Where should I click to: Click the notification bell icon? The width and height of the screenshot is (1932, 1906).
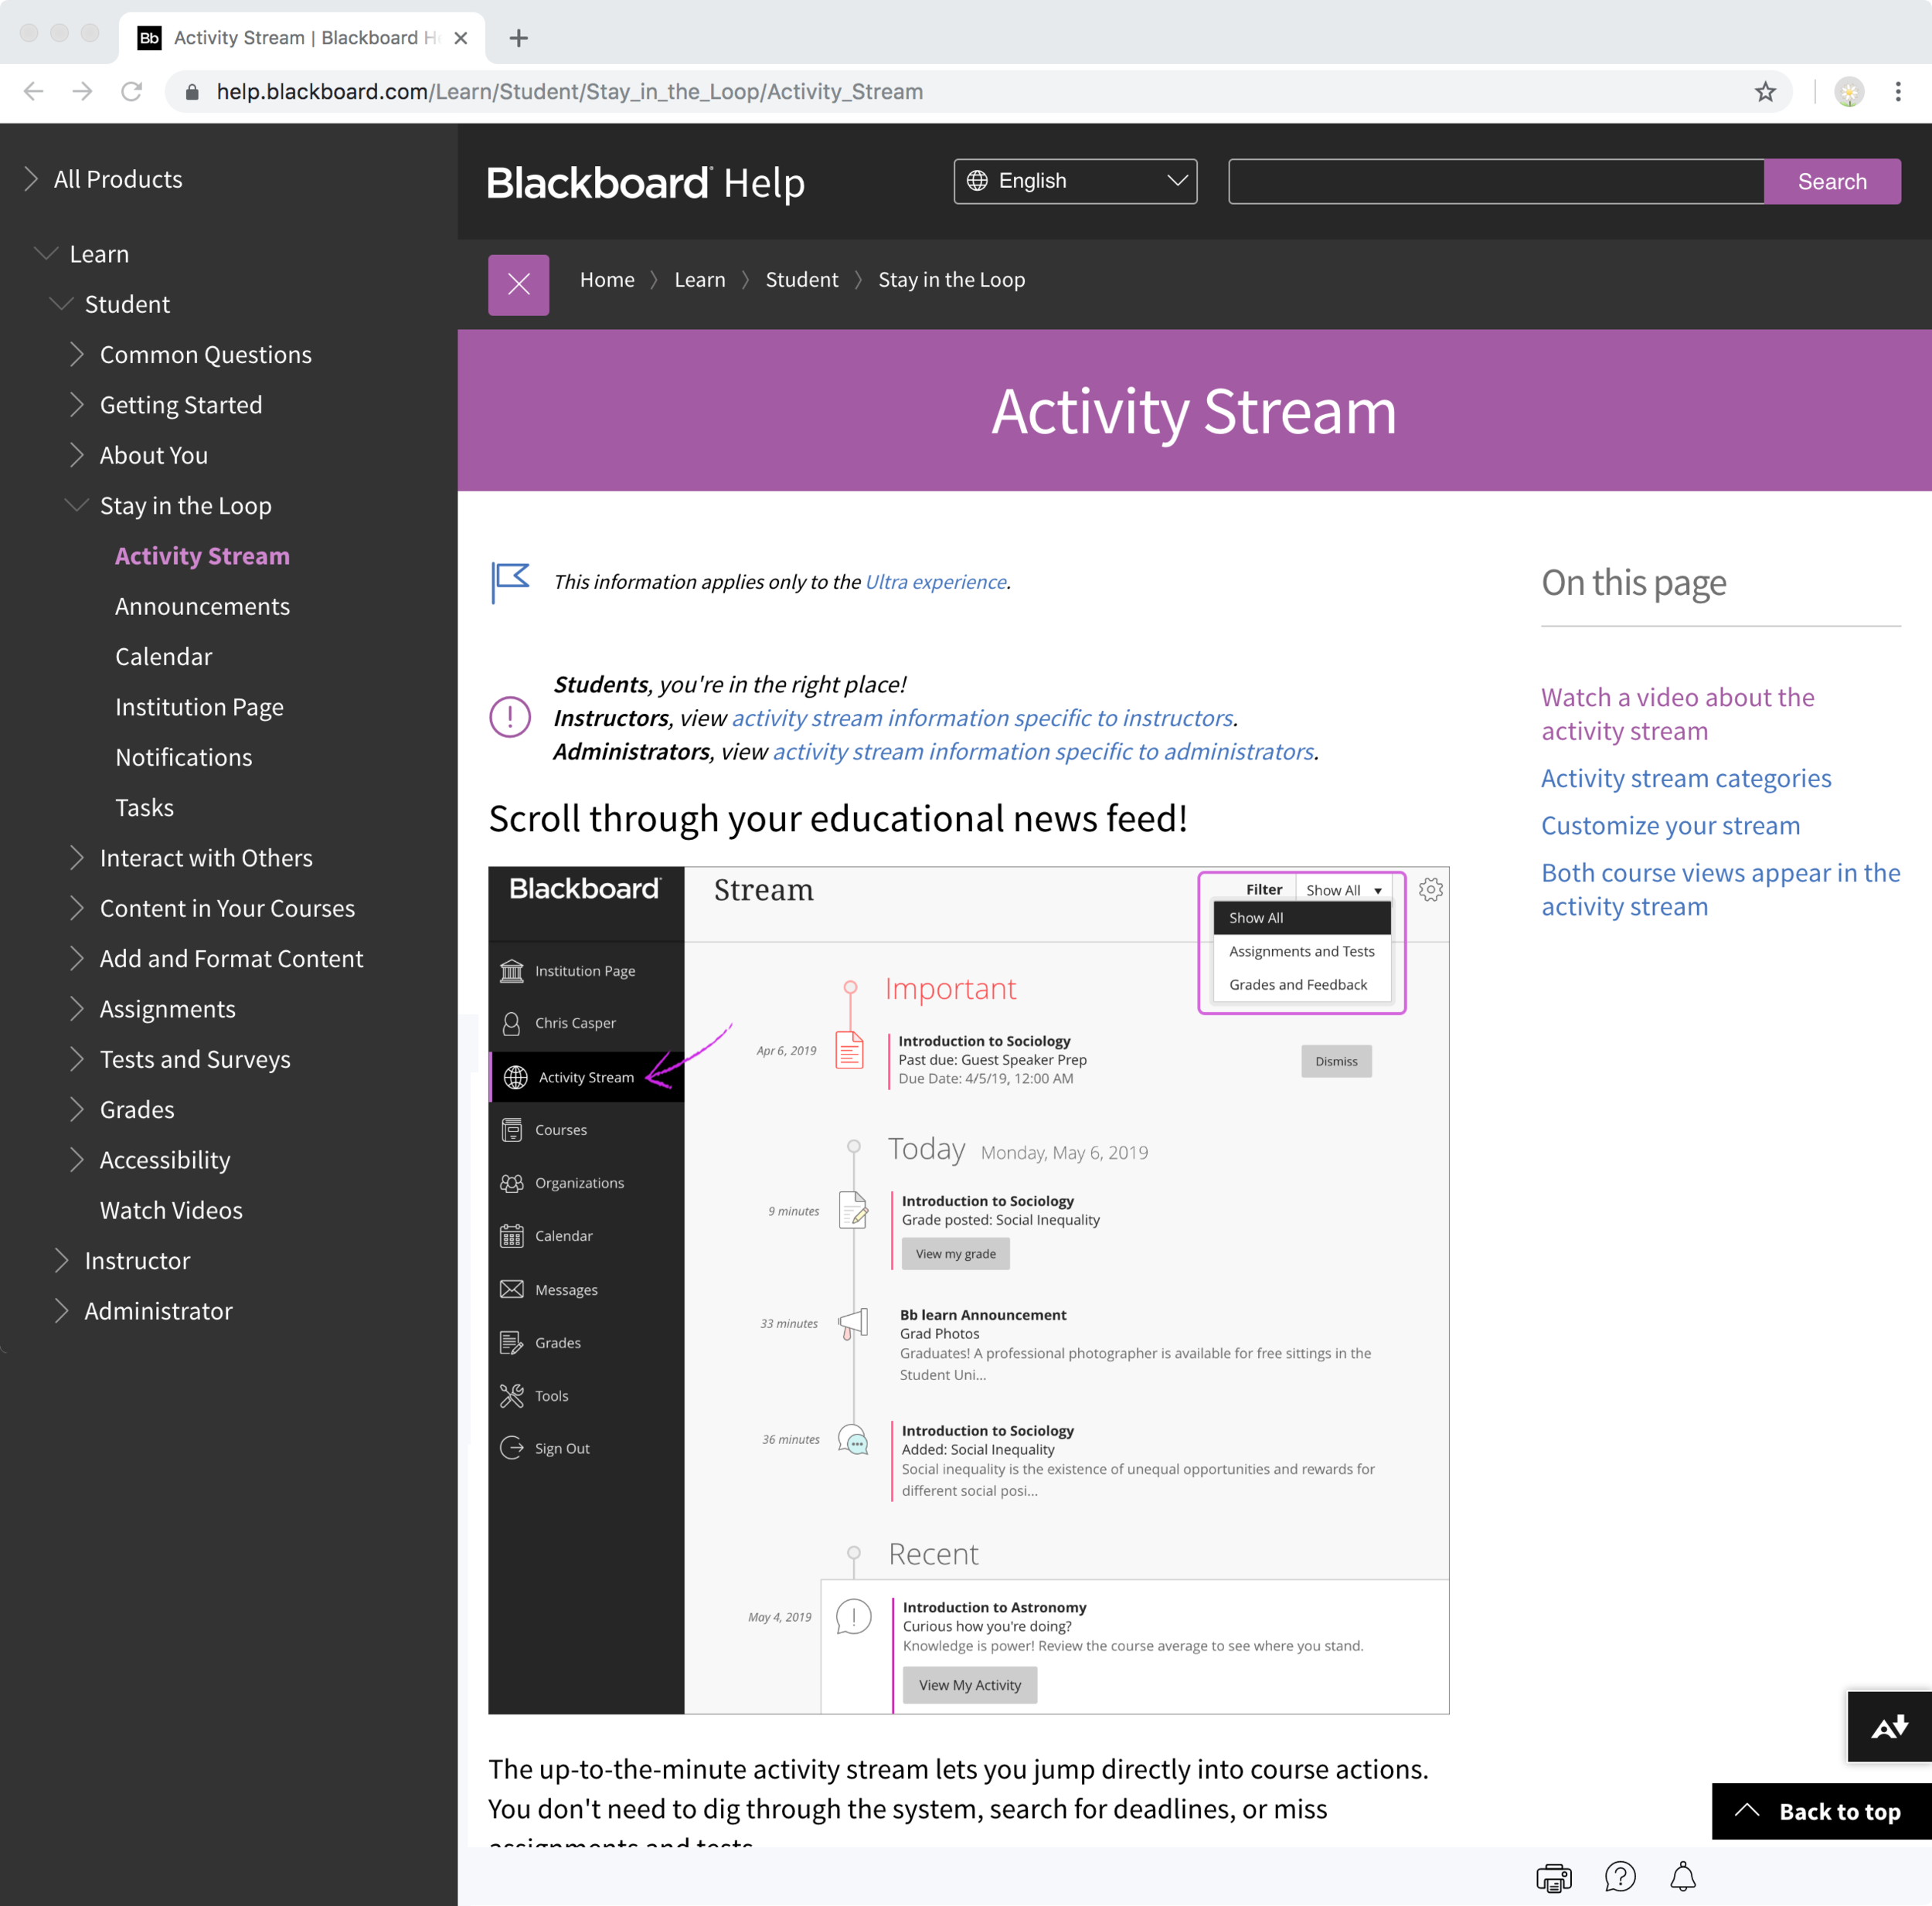pyautogui.click(x=1683, y=1877)
